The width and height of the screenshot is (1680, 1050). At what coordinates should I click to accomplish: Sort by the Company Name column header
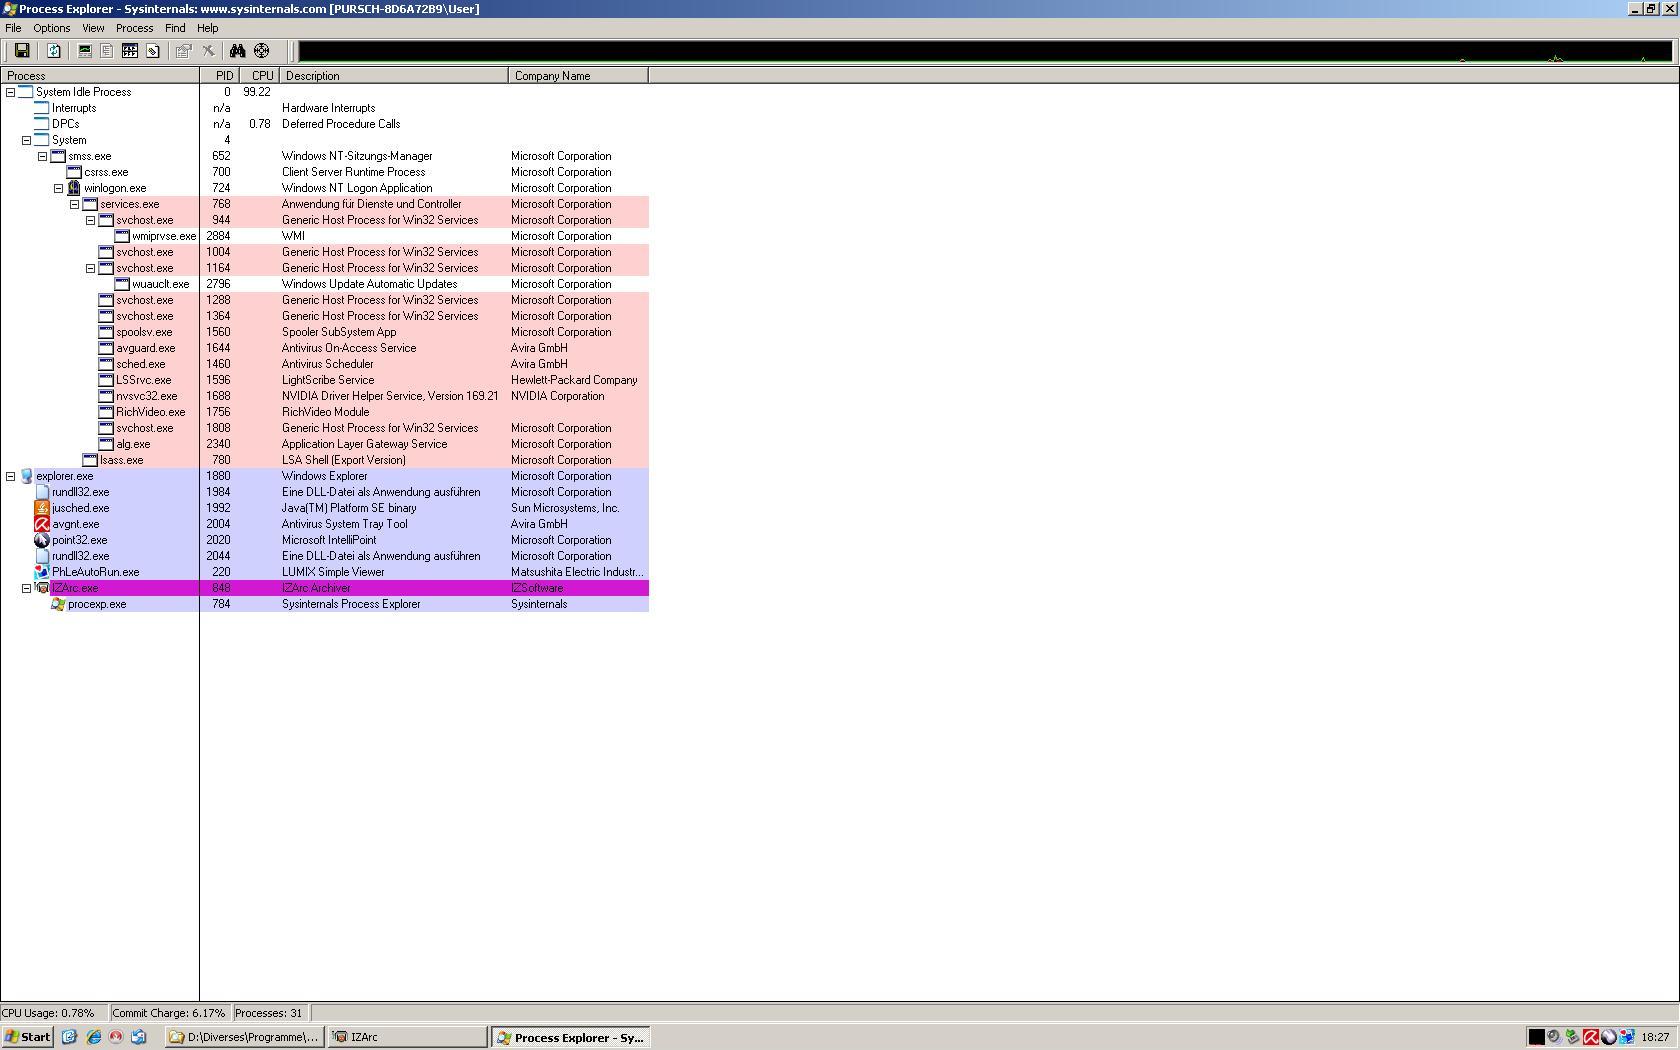click(x=579, y=76)
